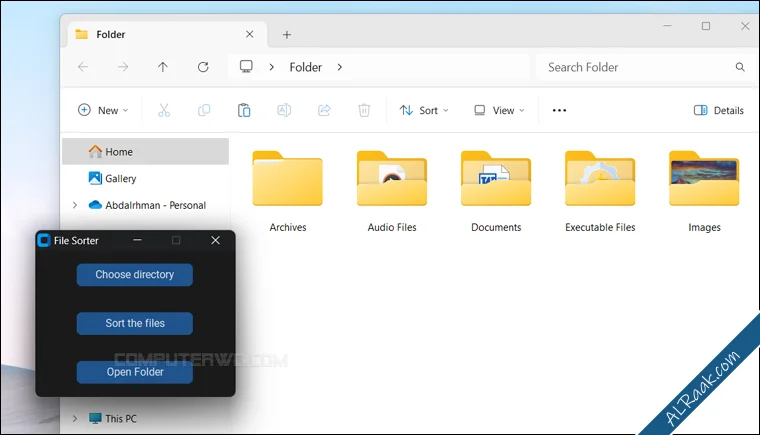The height and width of the screenshot is (435, 760).
Task: Click the forward navigation arrow in Explorer
Action: pos(123,67)
